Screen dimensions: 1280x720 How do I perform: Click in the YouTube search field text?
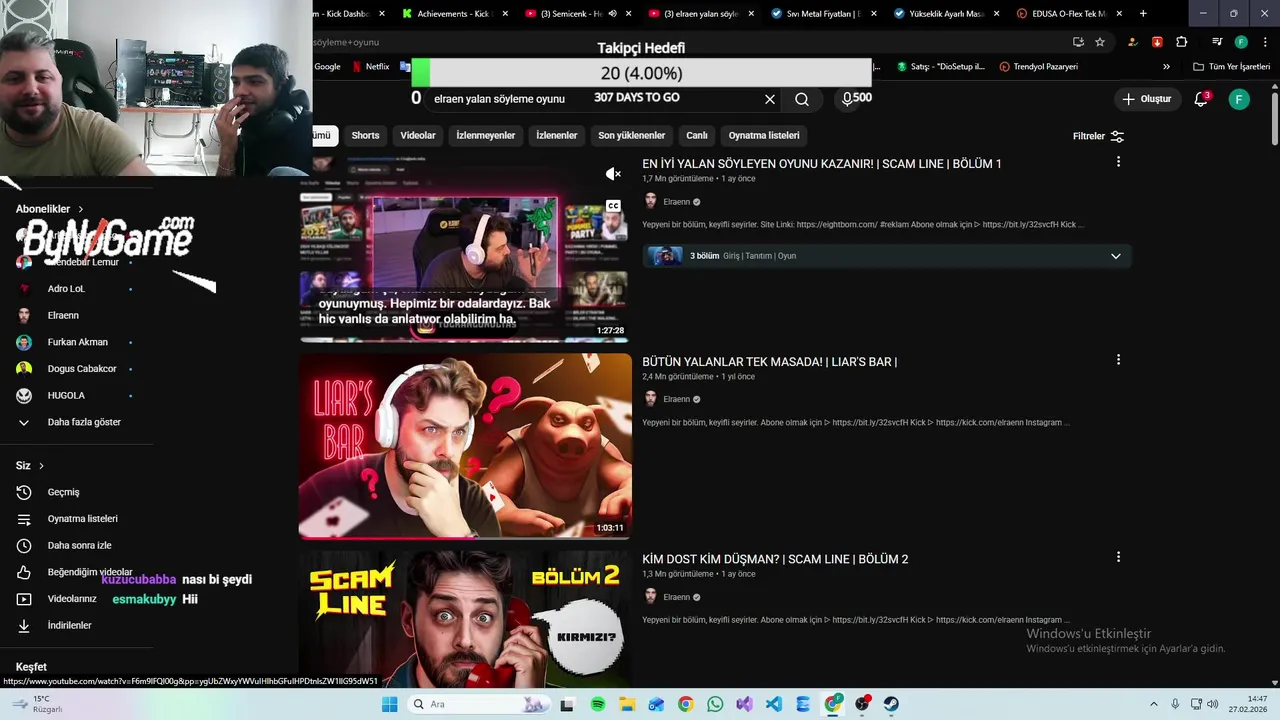point(499,99)
